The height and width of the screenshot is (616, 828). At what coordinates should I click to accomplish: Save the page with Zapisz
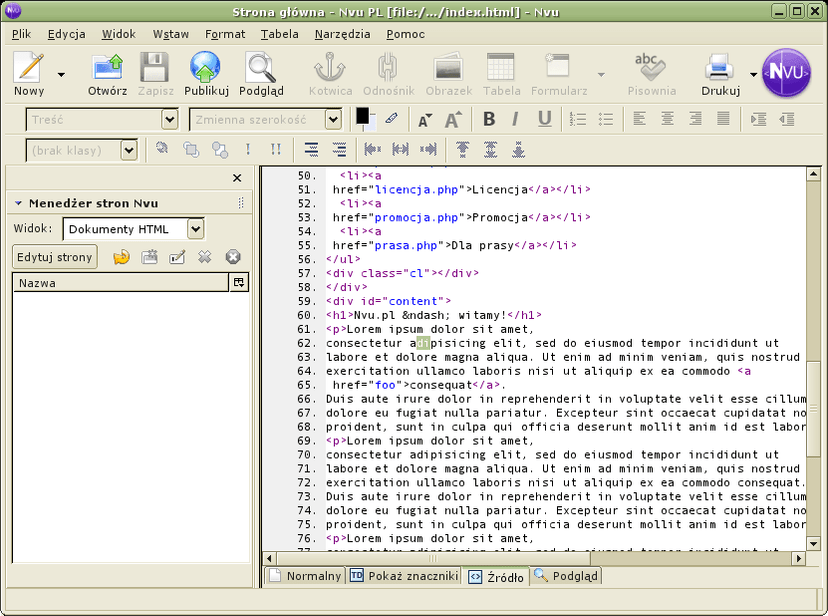(x=155, y=74)
